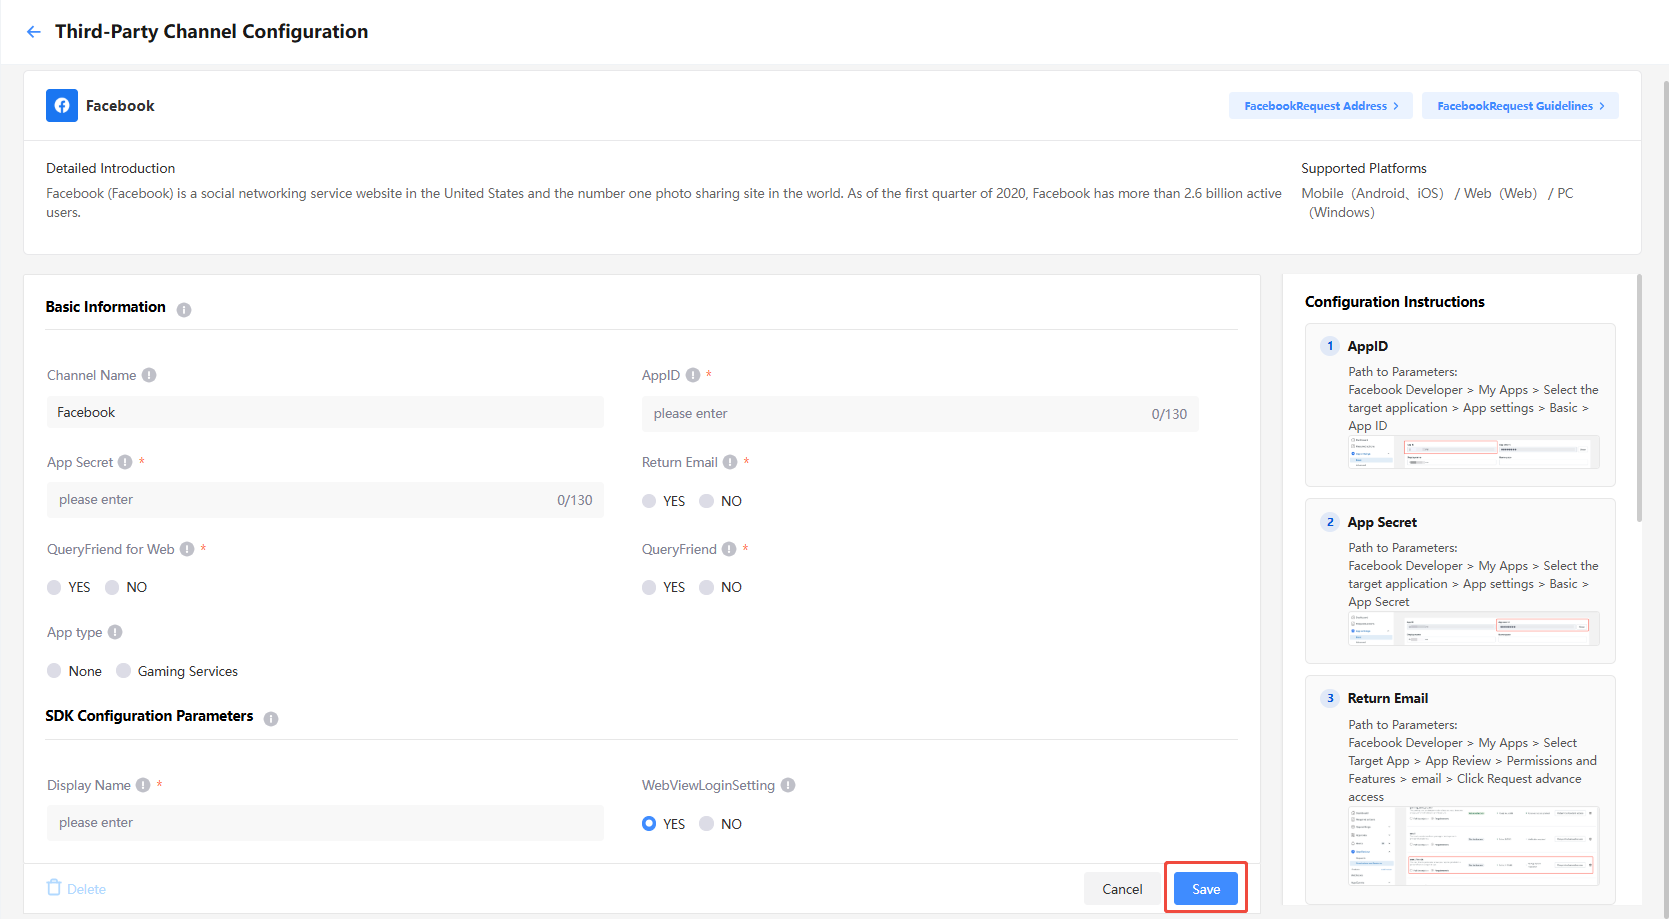Open FacebookRequest Guidelines link
The height and width of the screenshot is (919, 1669).
pyautogui.click(x=1520, y=106)
